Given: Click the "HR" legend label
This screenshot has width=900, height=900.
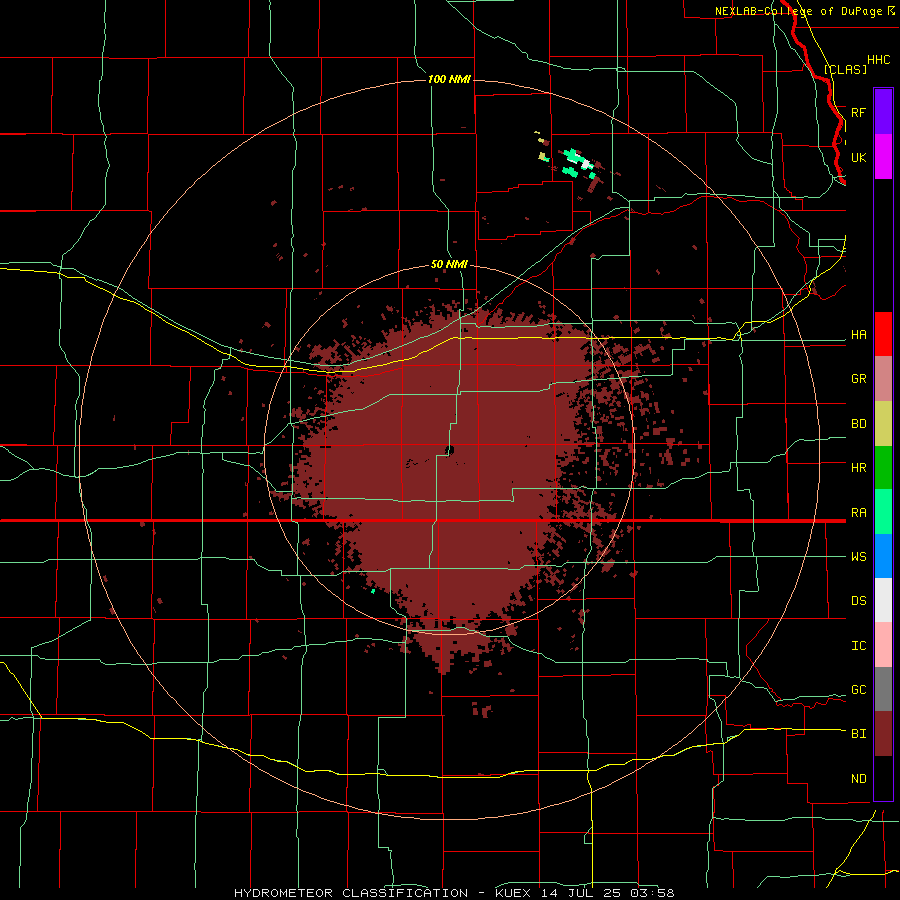Looking at the screenshot, I should (x=858, y=468).
